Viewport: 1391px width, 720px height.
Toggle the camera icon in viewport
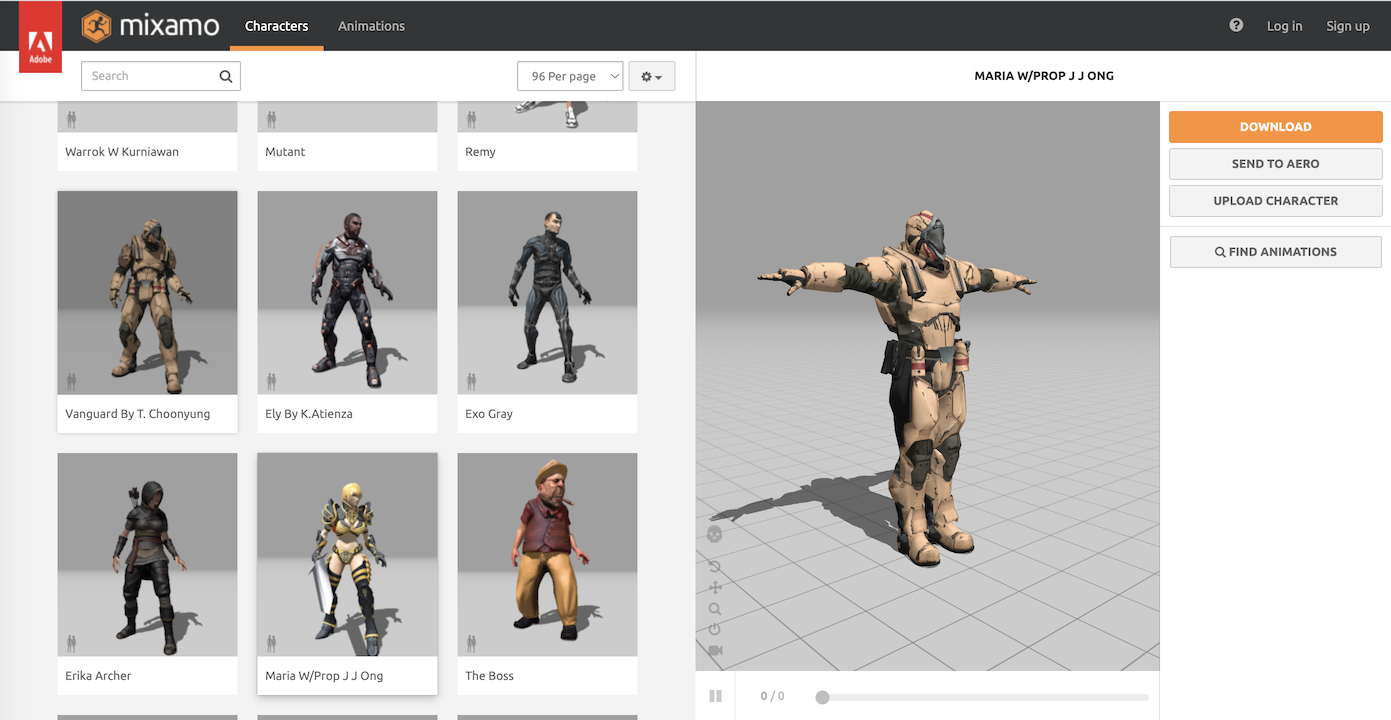[x=715, y=651]
